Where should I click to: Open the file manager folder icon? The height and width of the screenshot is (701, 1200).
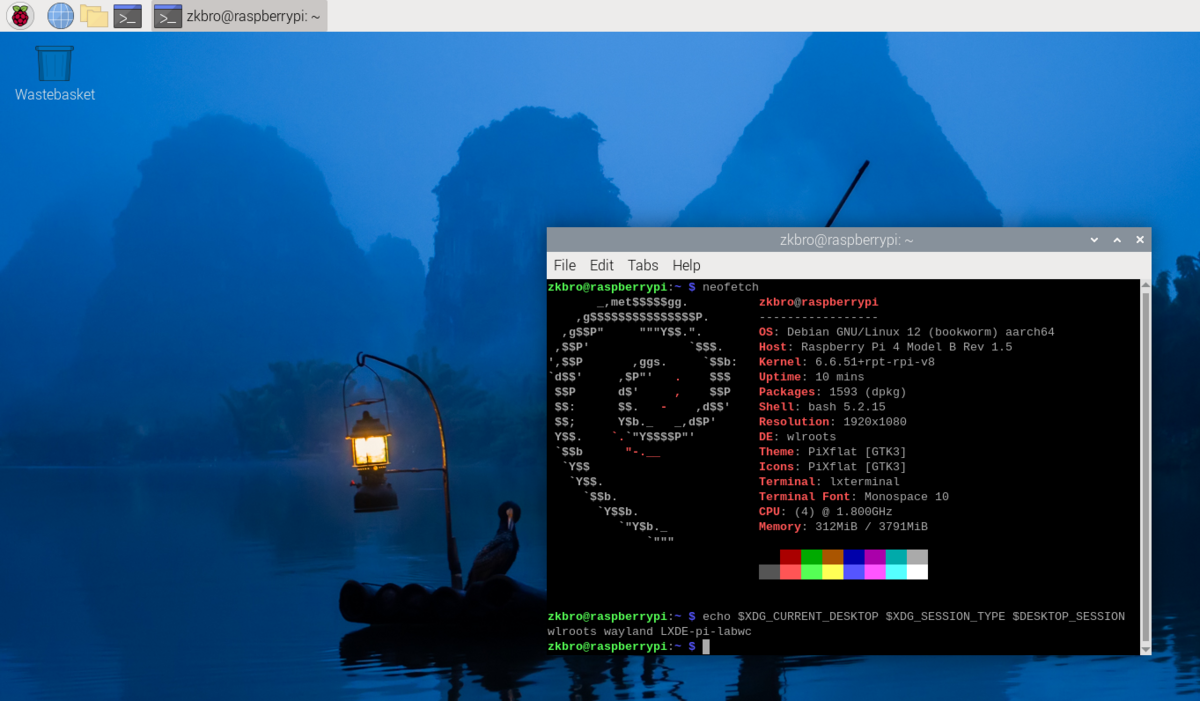pyautogui.click(x=94, y=16)
